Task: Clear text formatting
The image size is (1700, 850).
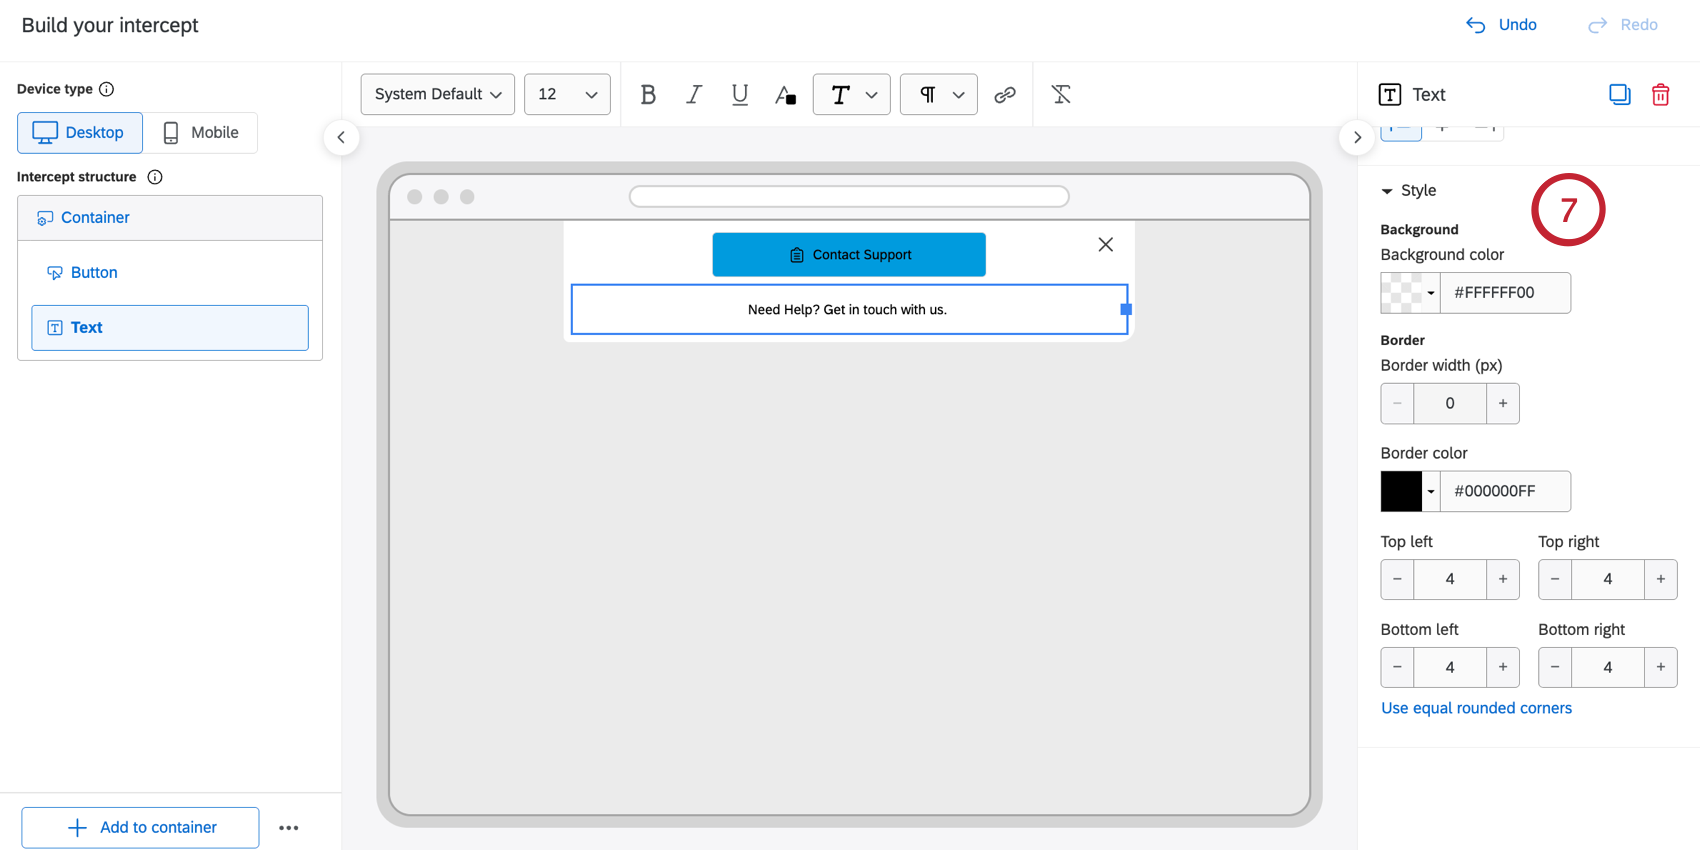Action: tap(1061, 94)
